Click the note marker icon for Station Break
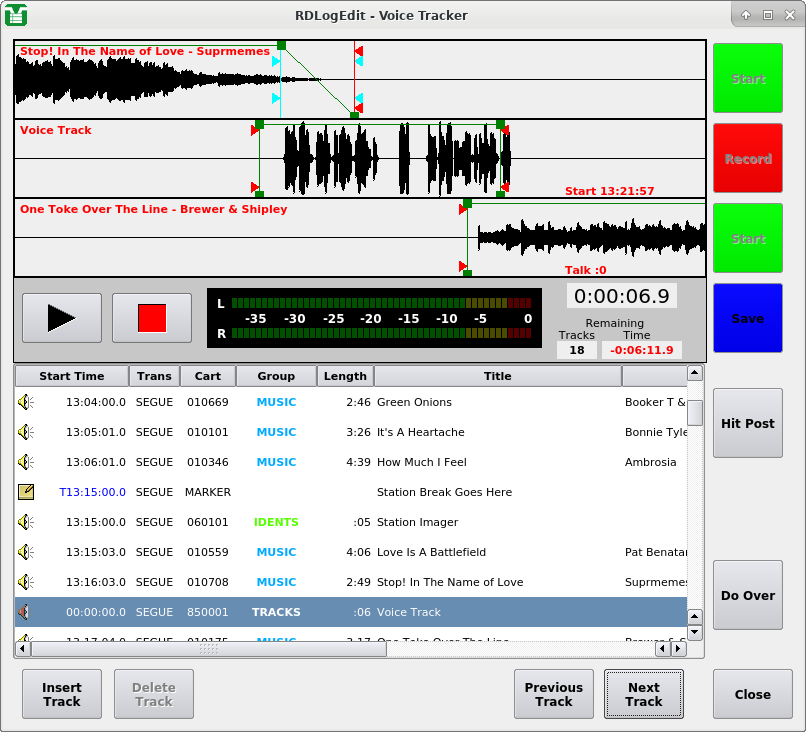The height and width of the screenshot is (732, 806). 26,492
